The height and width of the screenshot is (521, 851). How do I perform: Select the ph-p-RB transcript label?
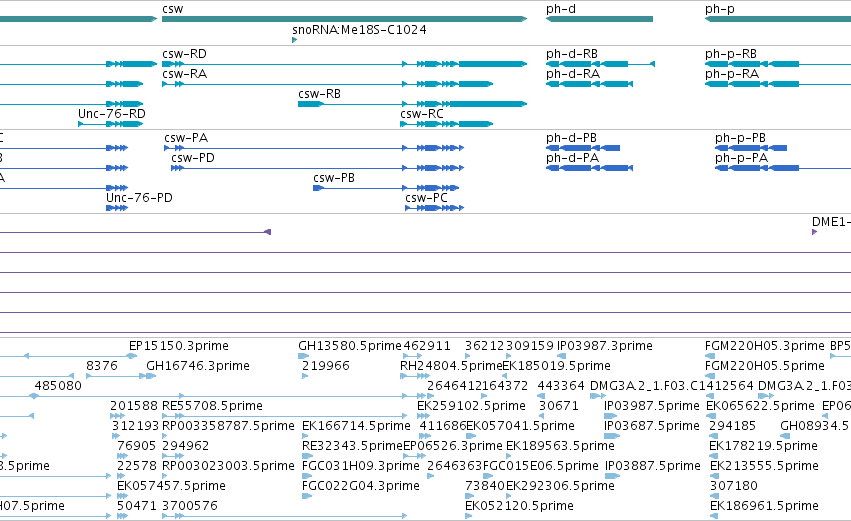coord(731,54)
